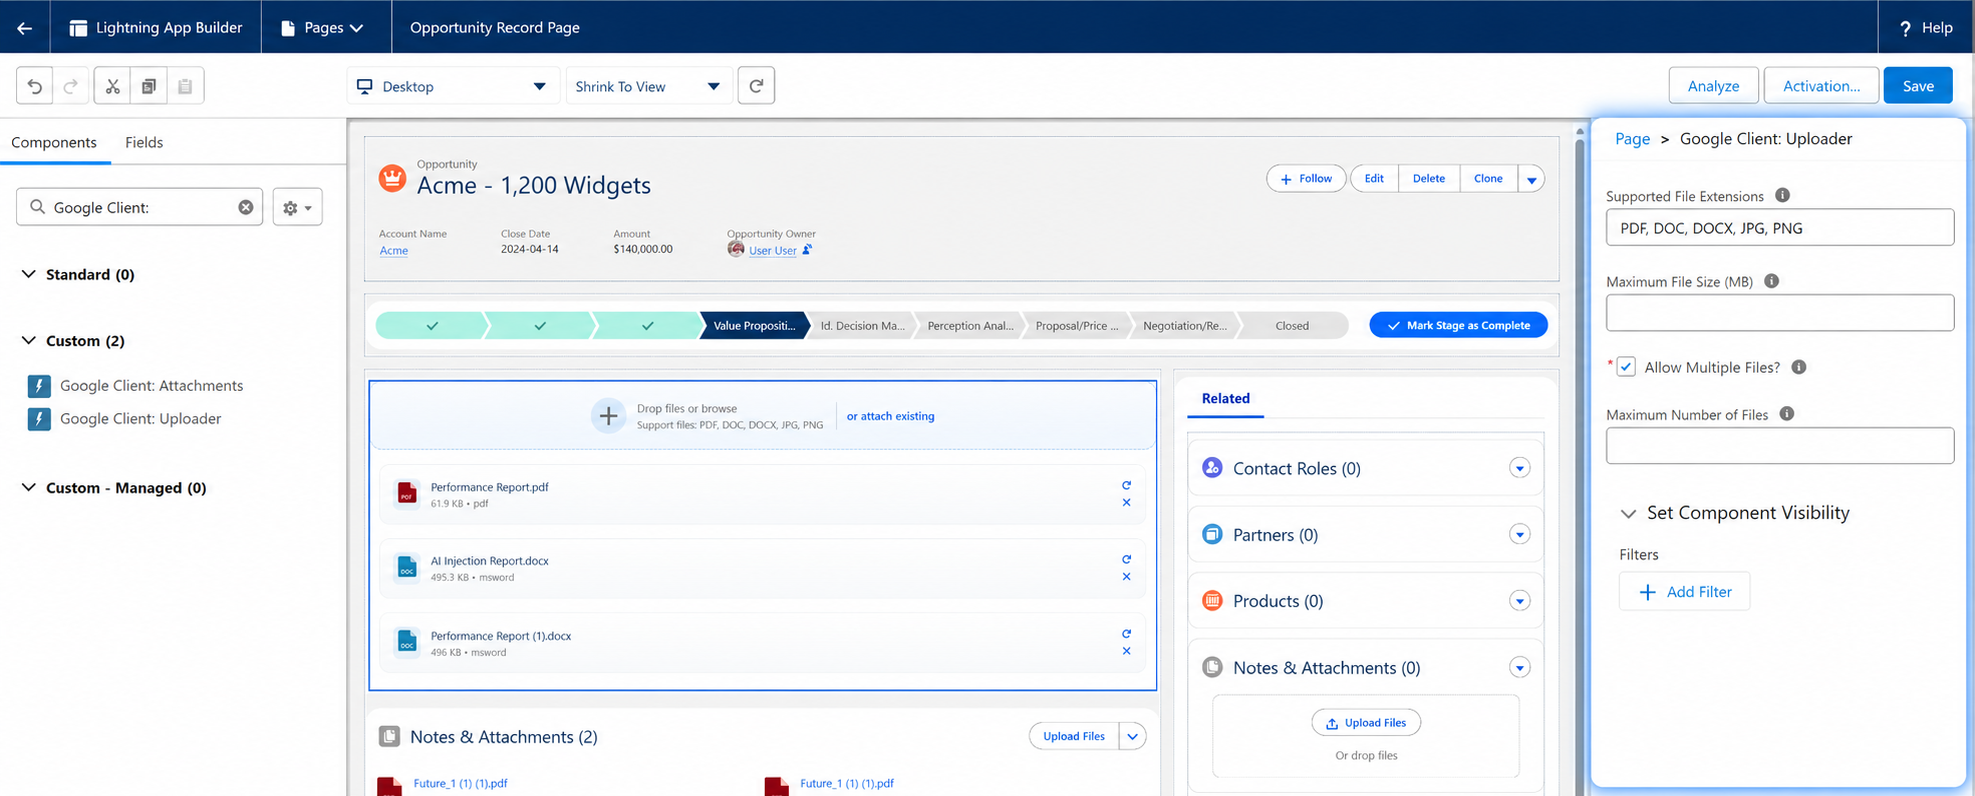Select the Closed stage in the path
1975x796 pixels.
(1292, 325)
